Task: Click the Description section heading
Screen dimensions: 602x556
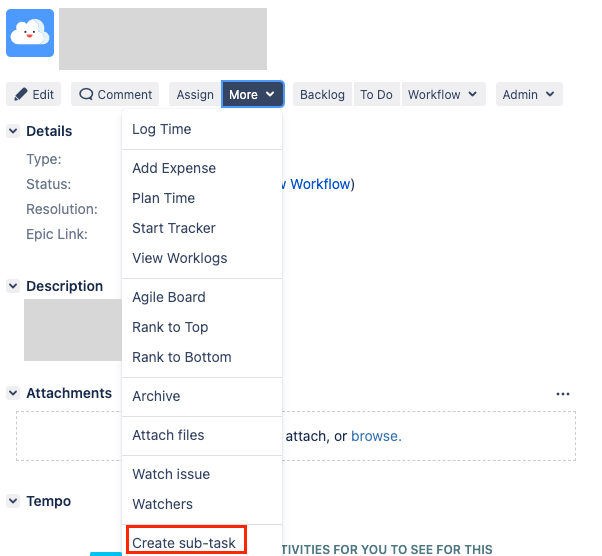Action: click(x=64, y=286)
